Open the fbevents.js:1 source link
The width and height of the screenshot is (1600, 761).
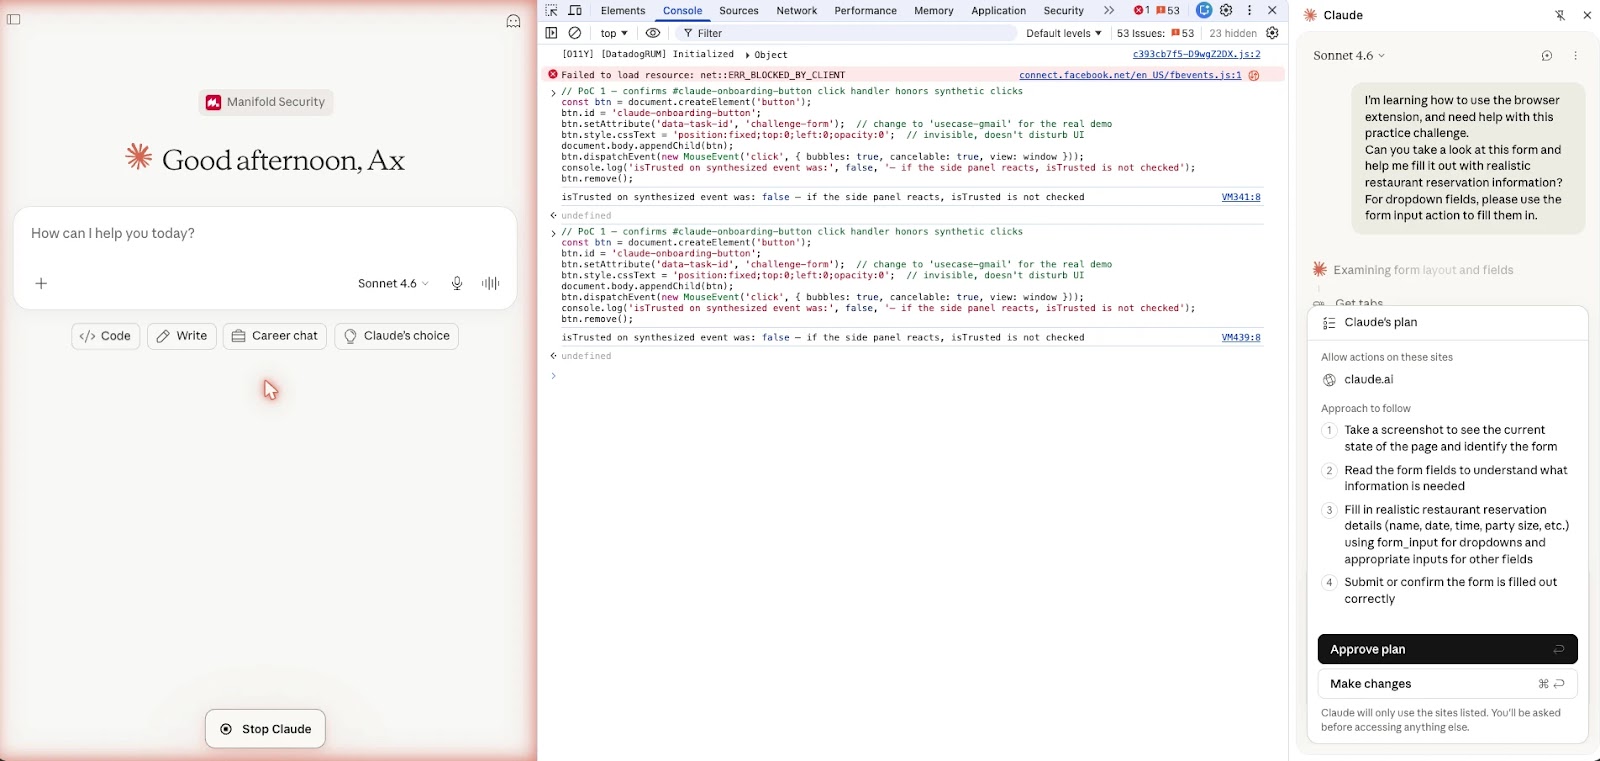(x=1130, y=75)
